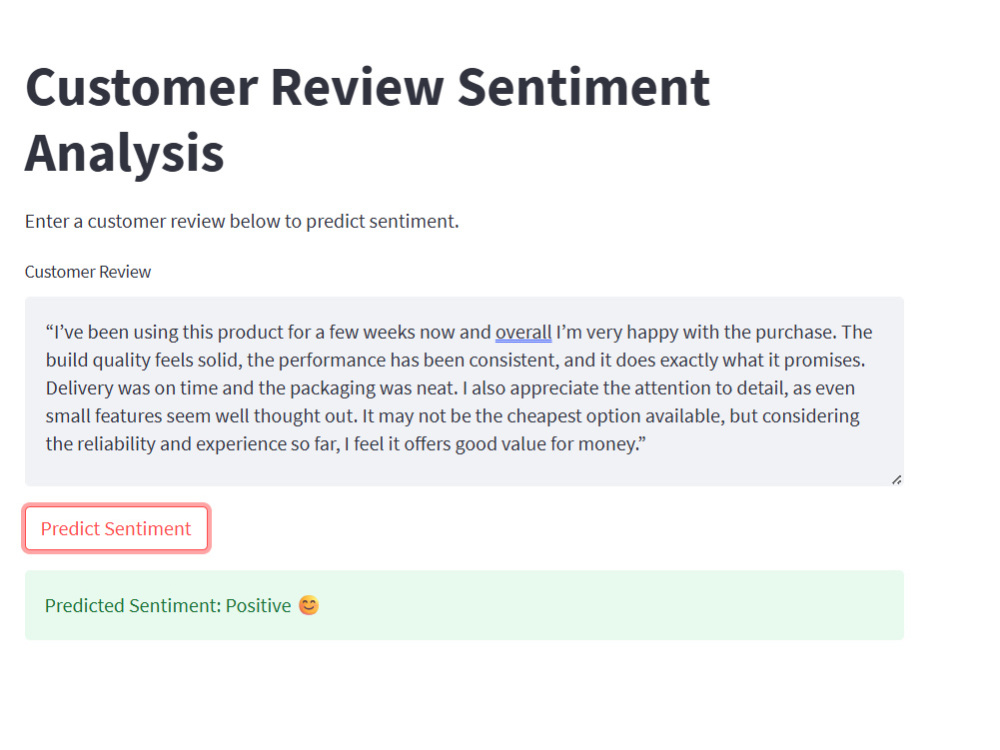
Task: Click the Customer Review field label
Action: [x=88, y=272]
